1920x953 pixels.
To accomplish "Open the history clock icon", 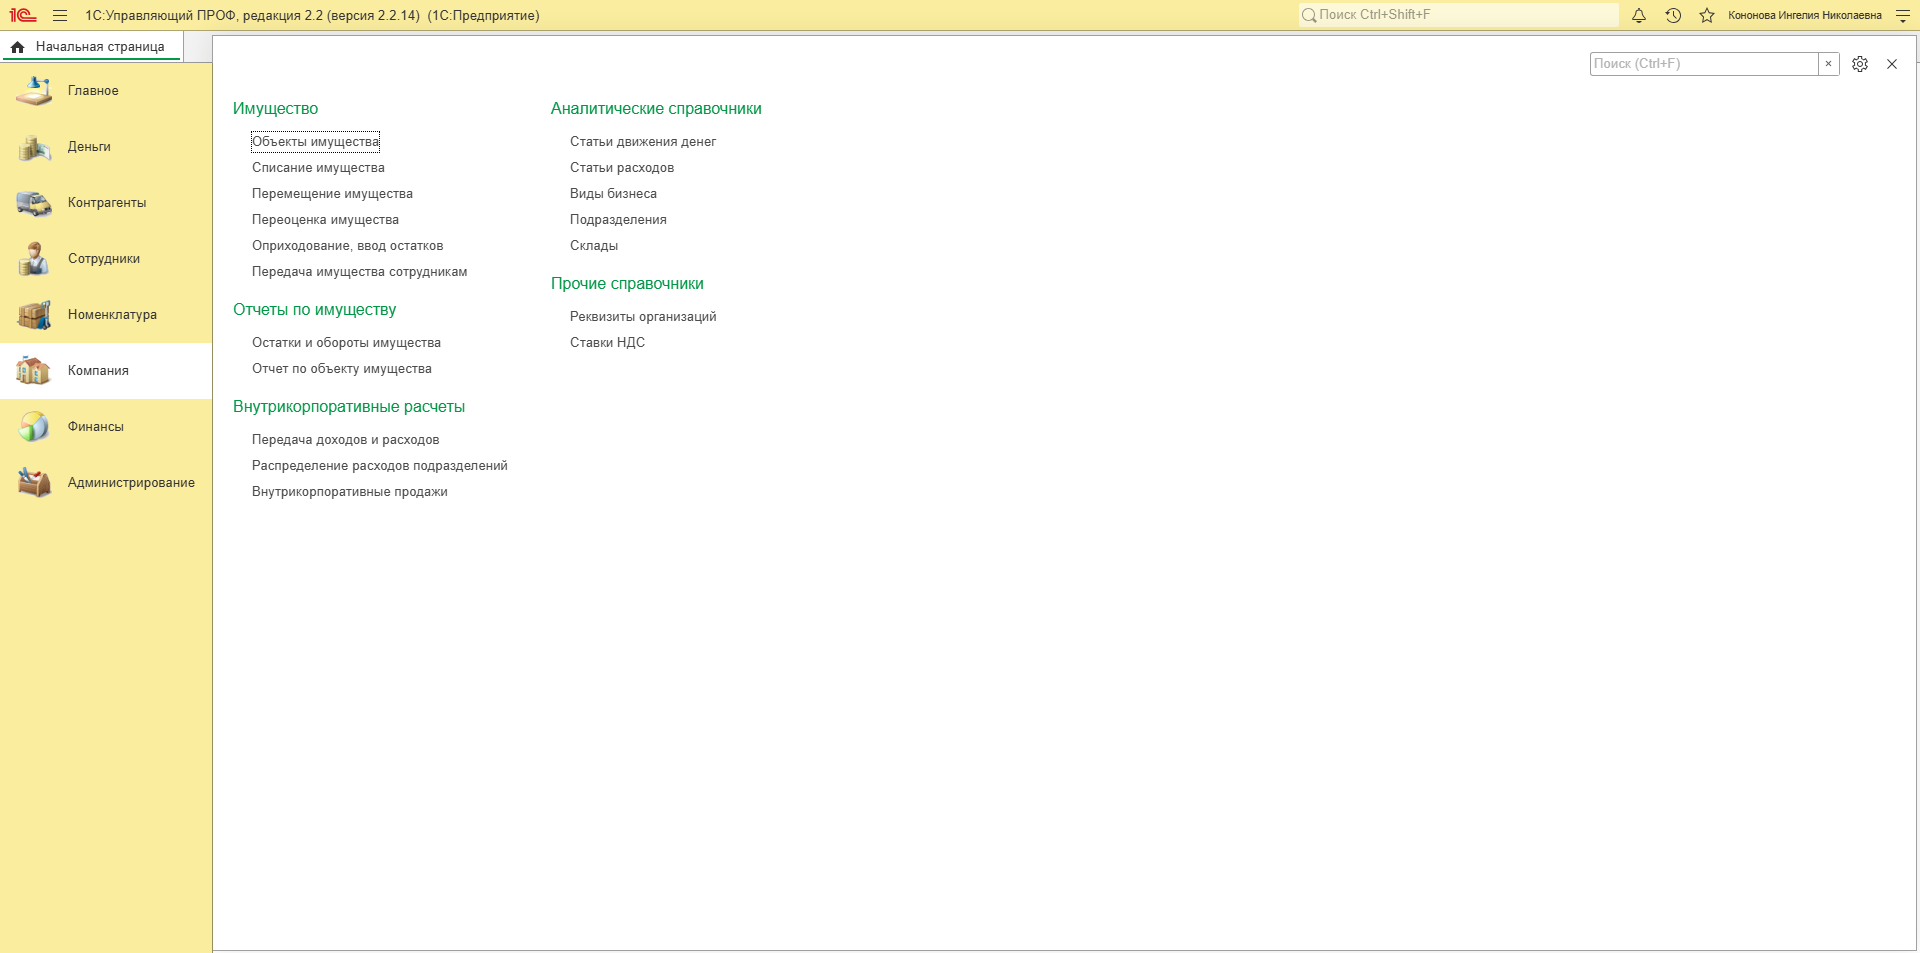I will coord(1673,15).
